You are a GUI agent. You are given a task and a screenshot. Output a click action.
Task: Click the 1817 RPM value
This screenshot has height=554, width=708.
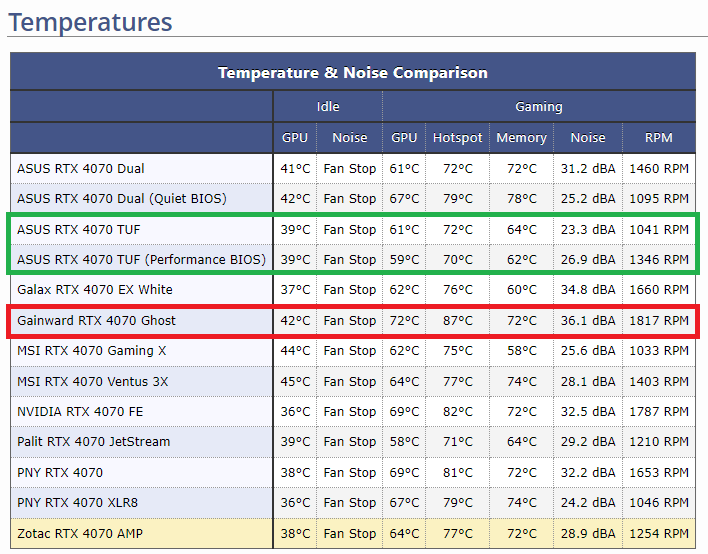[x=659, y=321]
